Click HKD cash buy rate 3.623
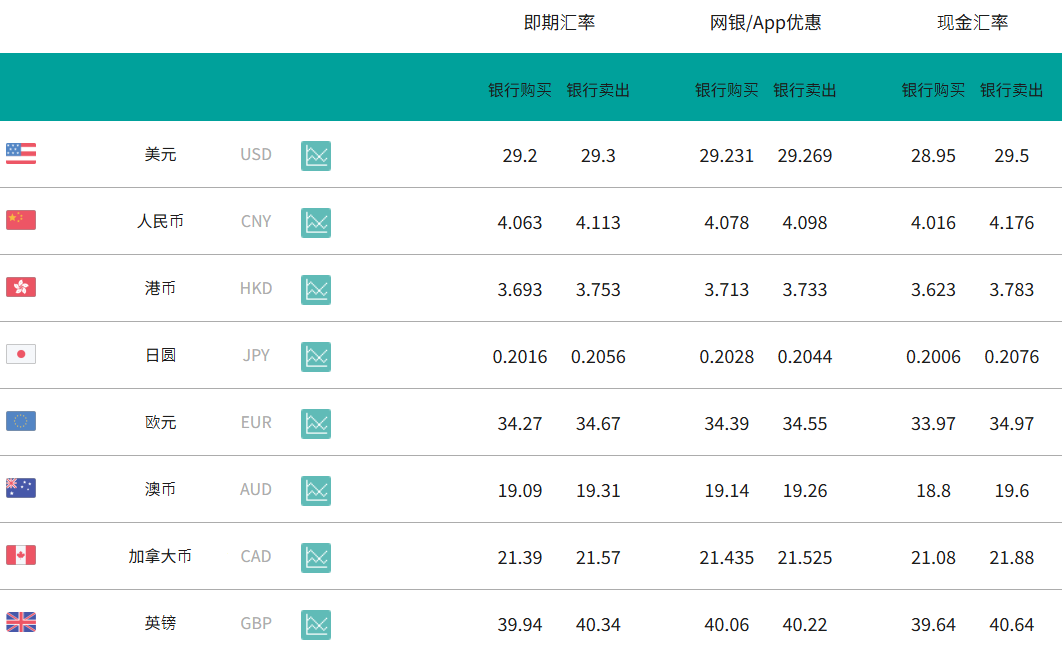The image size is (1062, 653). [x=933, y=290]
